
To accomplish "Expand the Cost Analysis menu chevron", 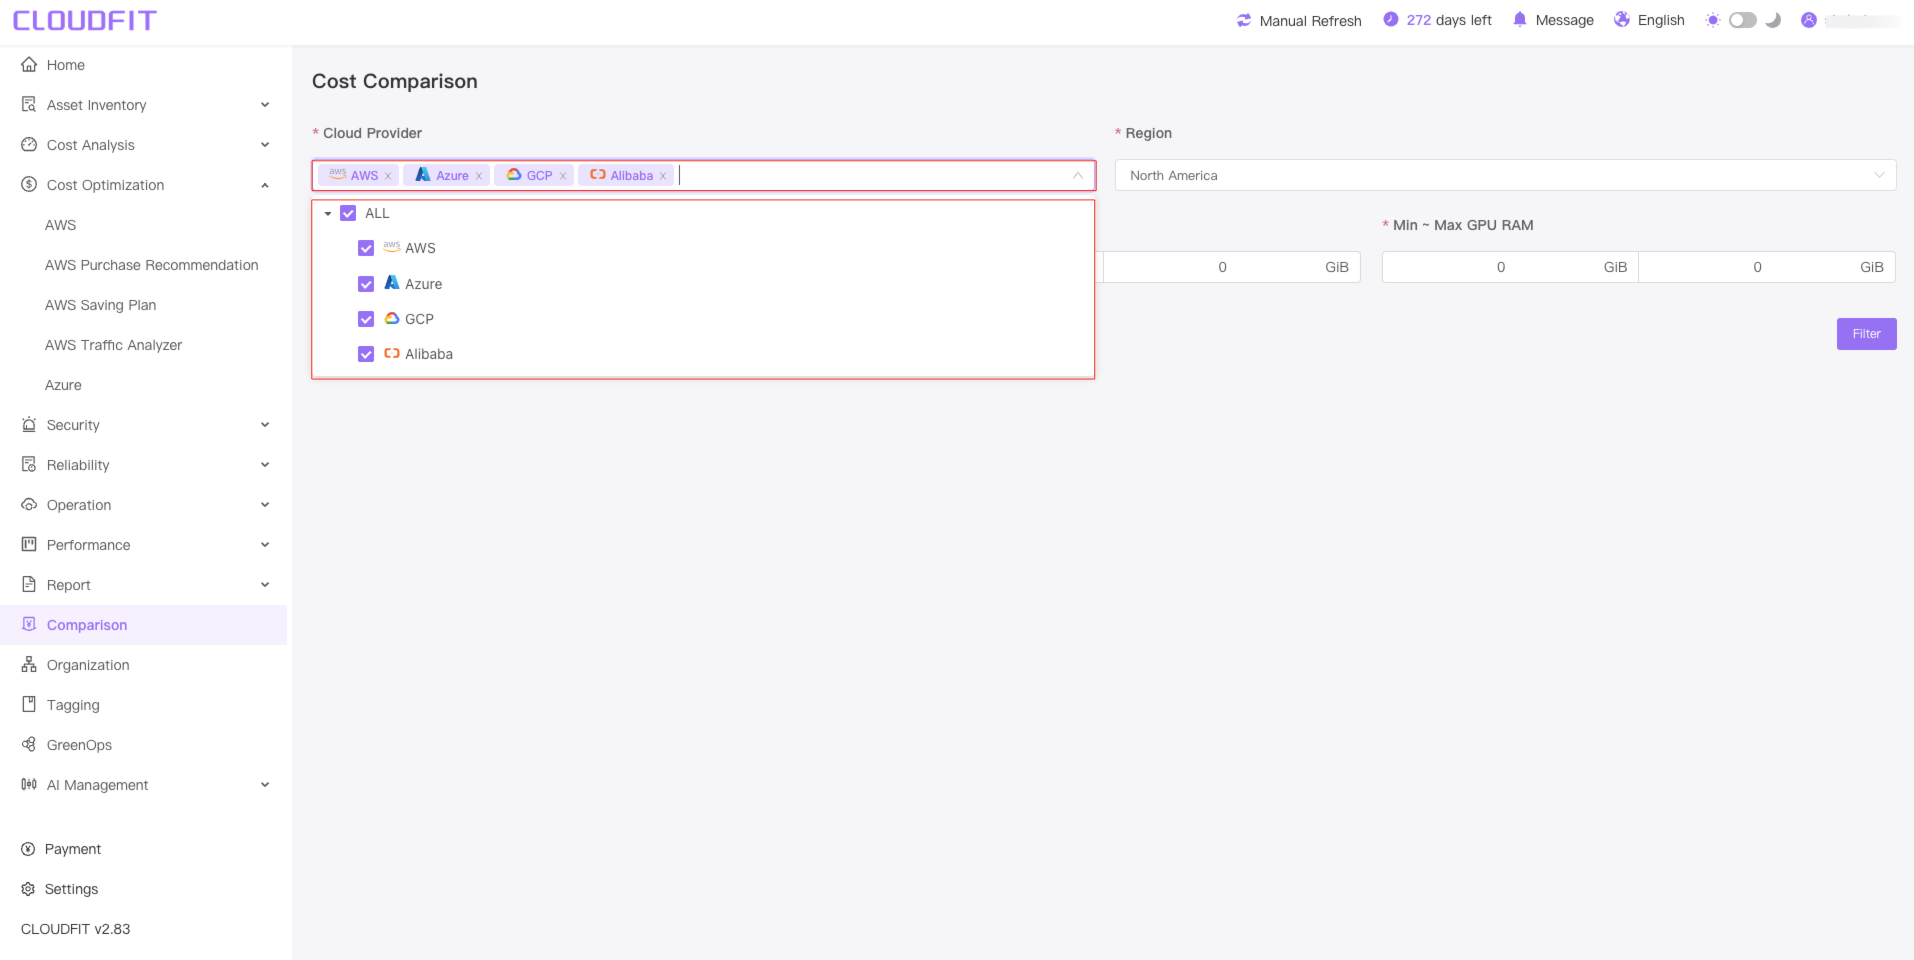I will click(x=265, y=145).
